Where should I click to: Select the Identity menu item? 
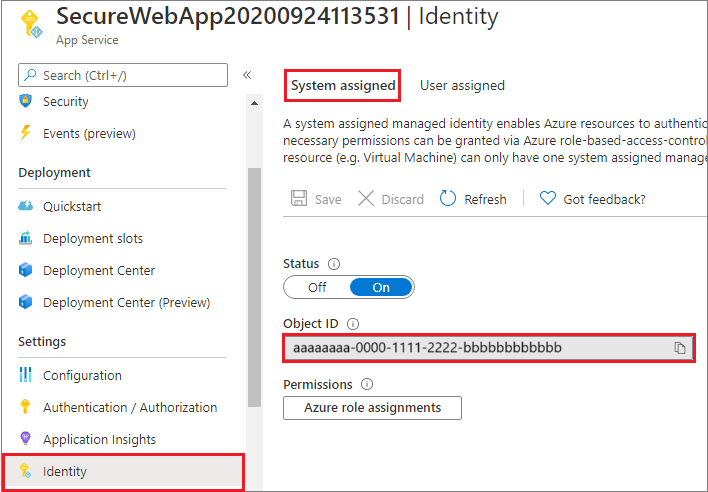pyautogui.click(x=123, y=472)
